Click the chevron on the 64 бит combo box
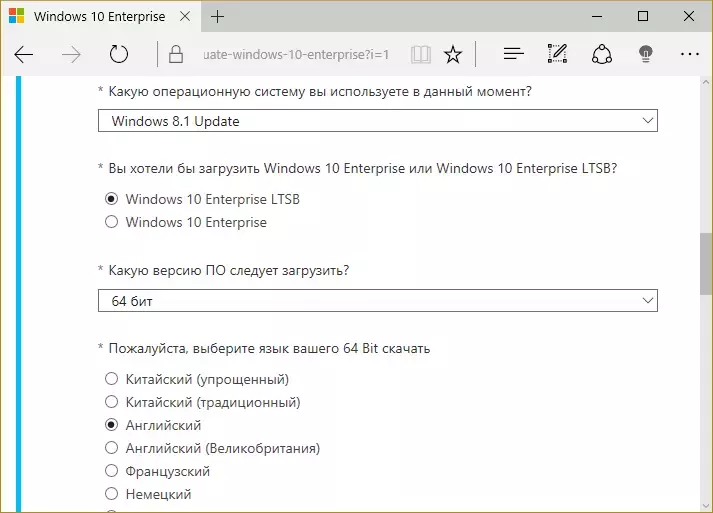Viewport: 713px width, 513px height. [648, 301]
